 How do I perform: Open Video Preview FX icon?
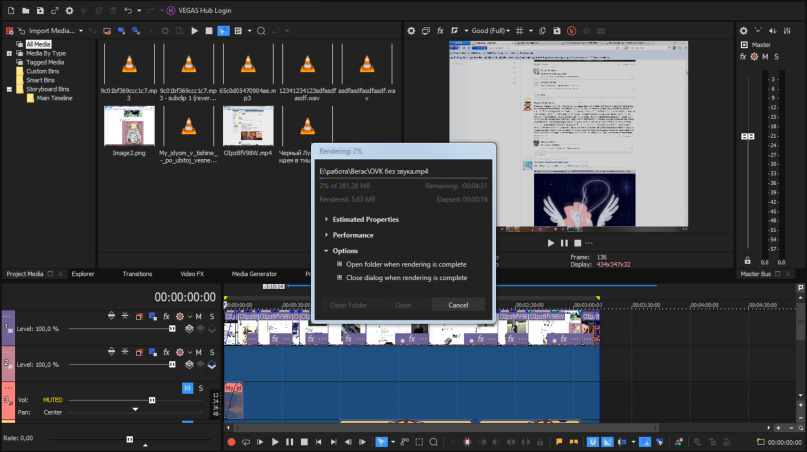tap(441, 31)
